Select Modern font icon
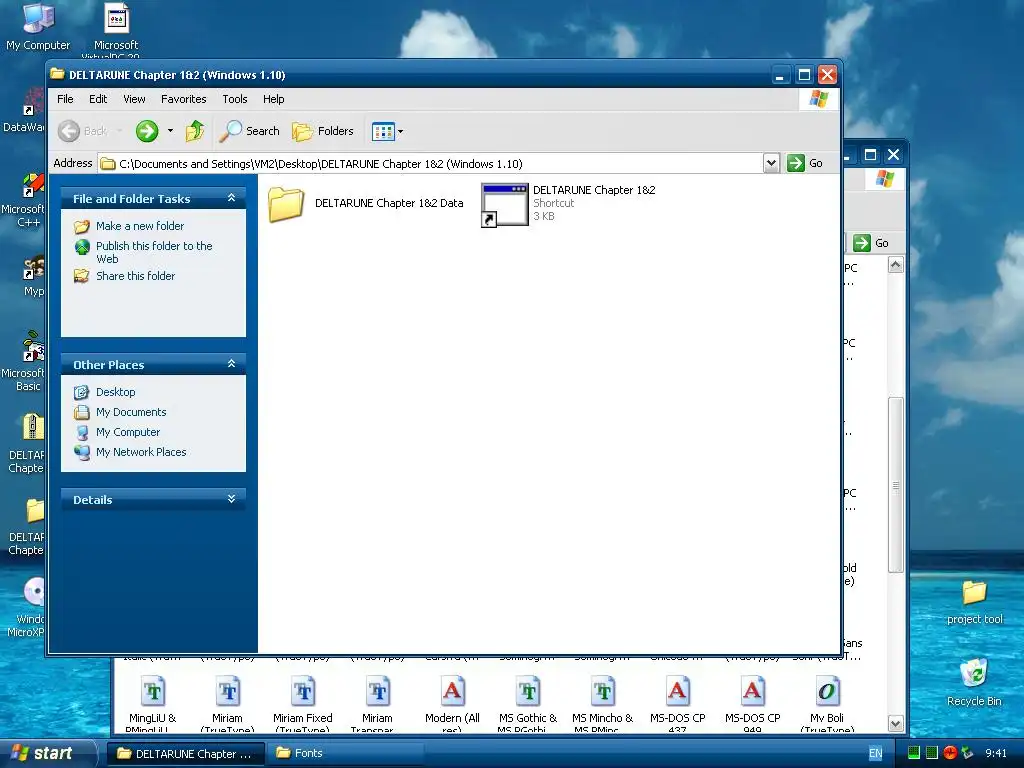The width and height of the screenshot is (1024, 768). [452, 704]
